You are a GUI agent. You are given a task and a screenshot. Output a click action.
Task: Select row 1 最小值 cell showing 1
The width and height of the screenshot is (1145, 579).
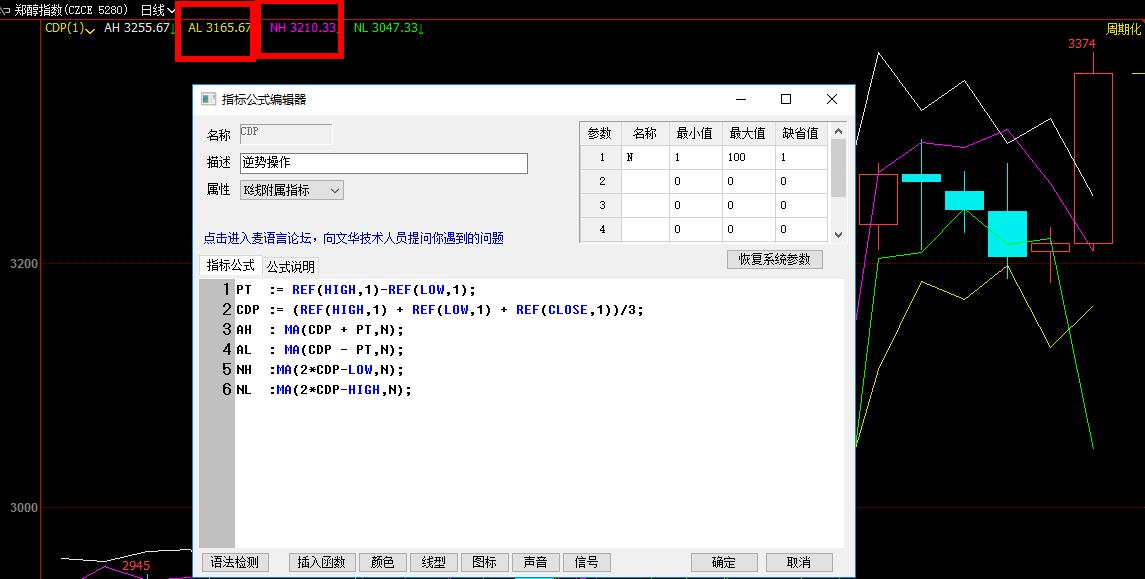[695, 157]
